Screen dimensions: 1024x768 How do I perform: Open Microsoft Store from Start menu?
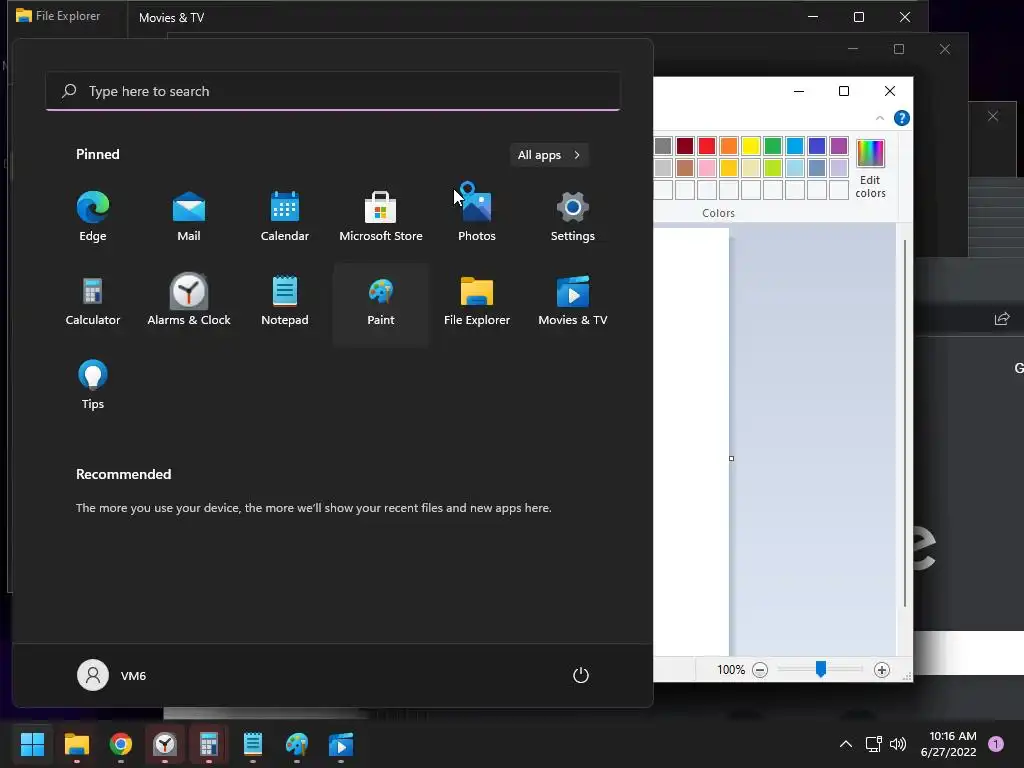click(x=381, y=217)
